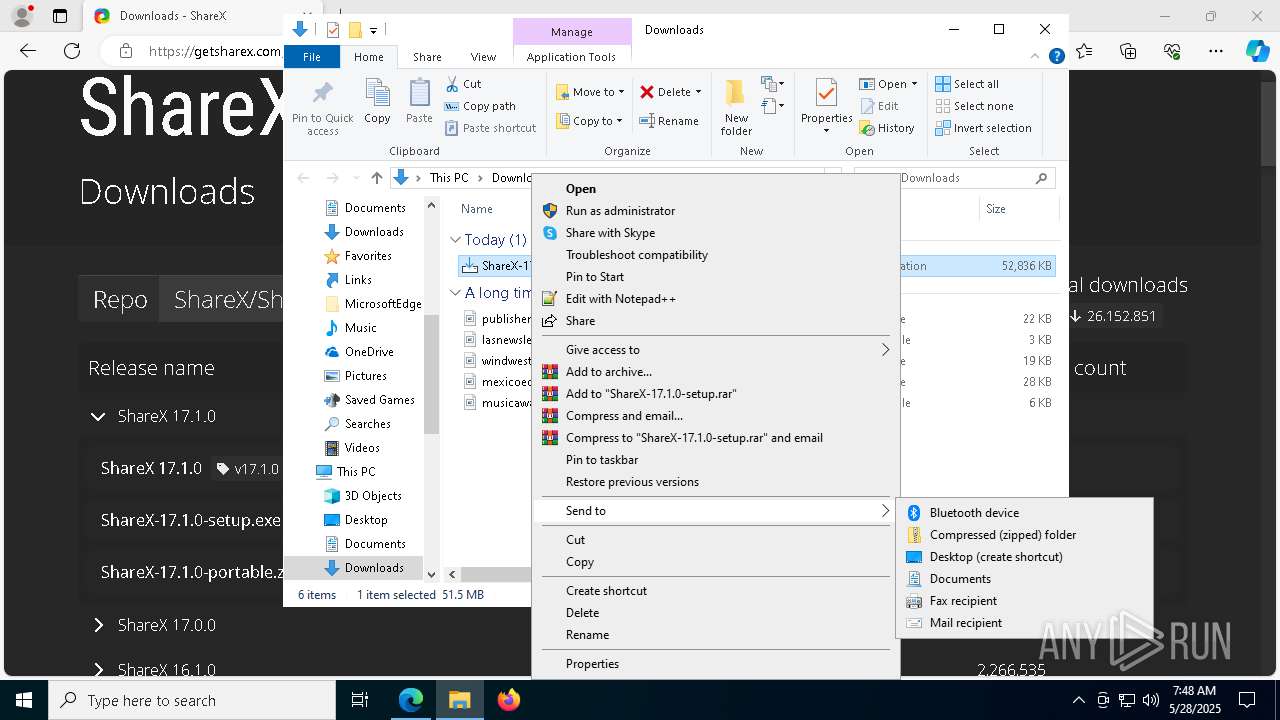Choose Run as administrator
Image resolution: width=1280 pixels, height=720 pixels.
tap(716, 211)
